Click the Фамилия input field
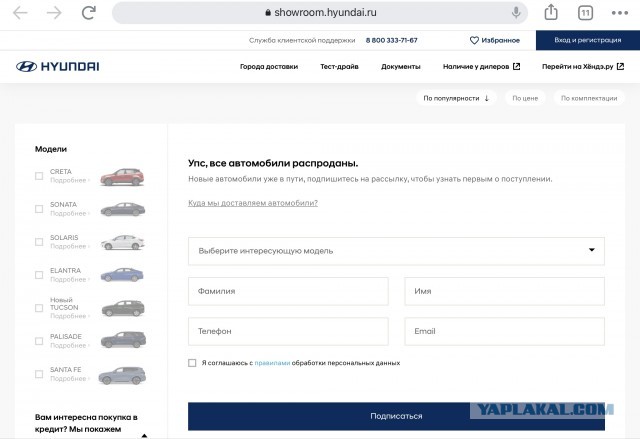Image resolution: width=640 pixels, height=439 pixels. (x=288, y=291)
